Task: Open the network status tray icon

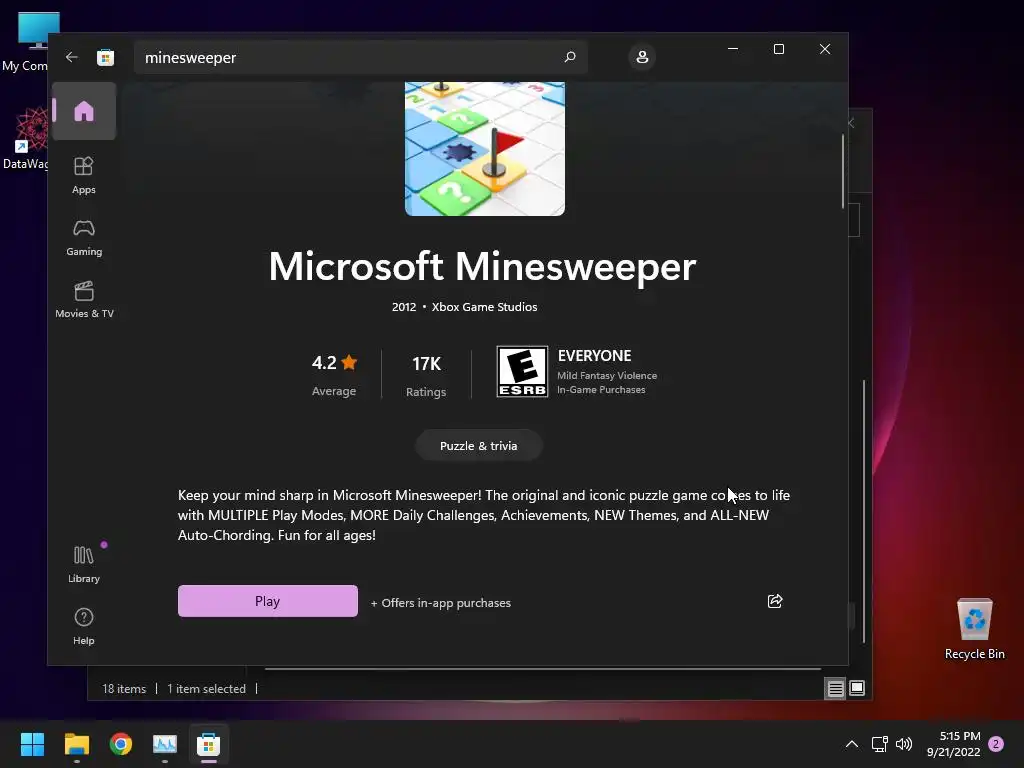Action: pyautogui.click(x=879, y=744)
